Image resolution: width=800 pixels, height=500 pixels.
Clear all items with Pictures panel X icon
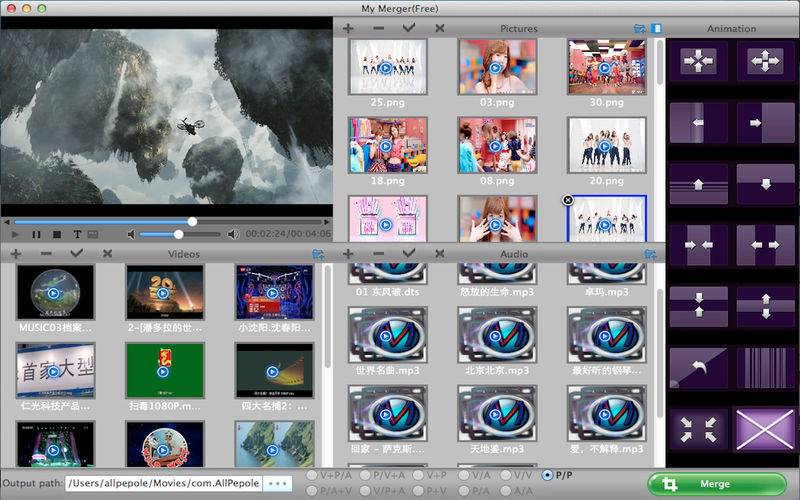(440, 28)
